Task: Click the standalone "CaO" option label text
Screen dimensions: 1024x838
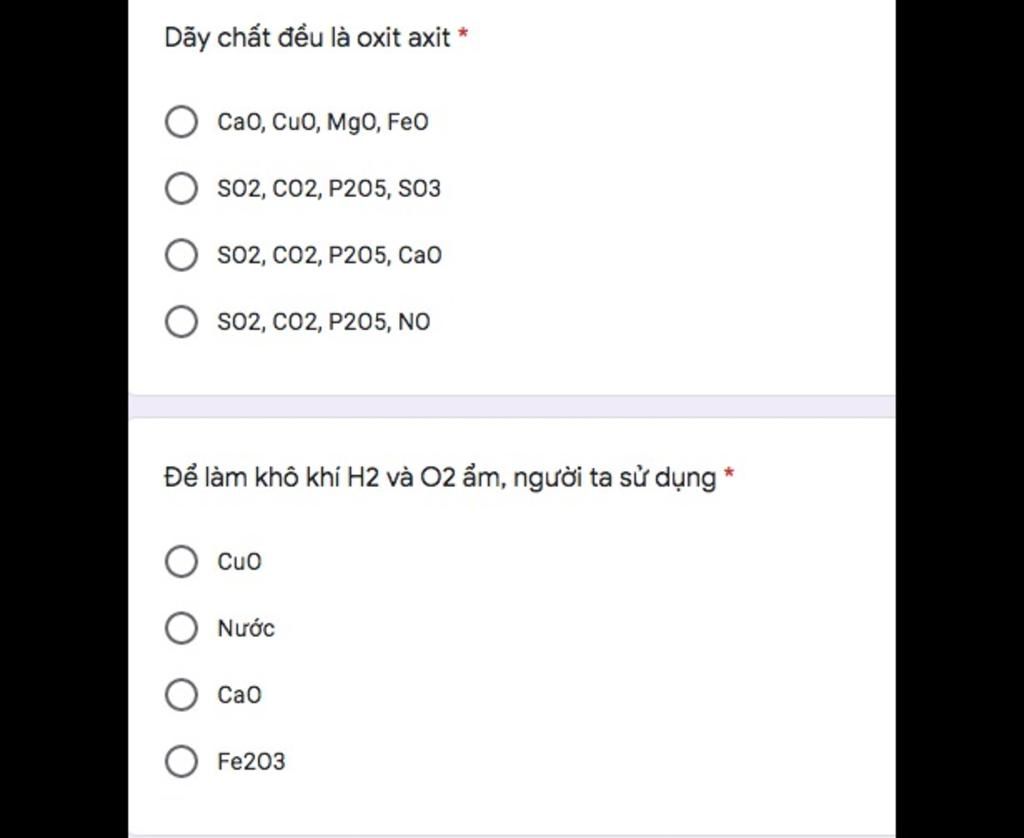Action: pyautogui.click(x=239, y=695)
